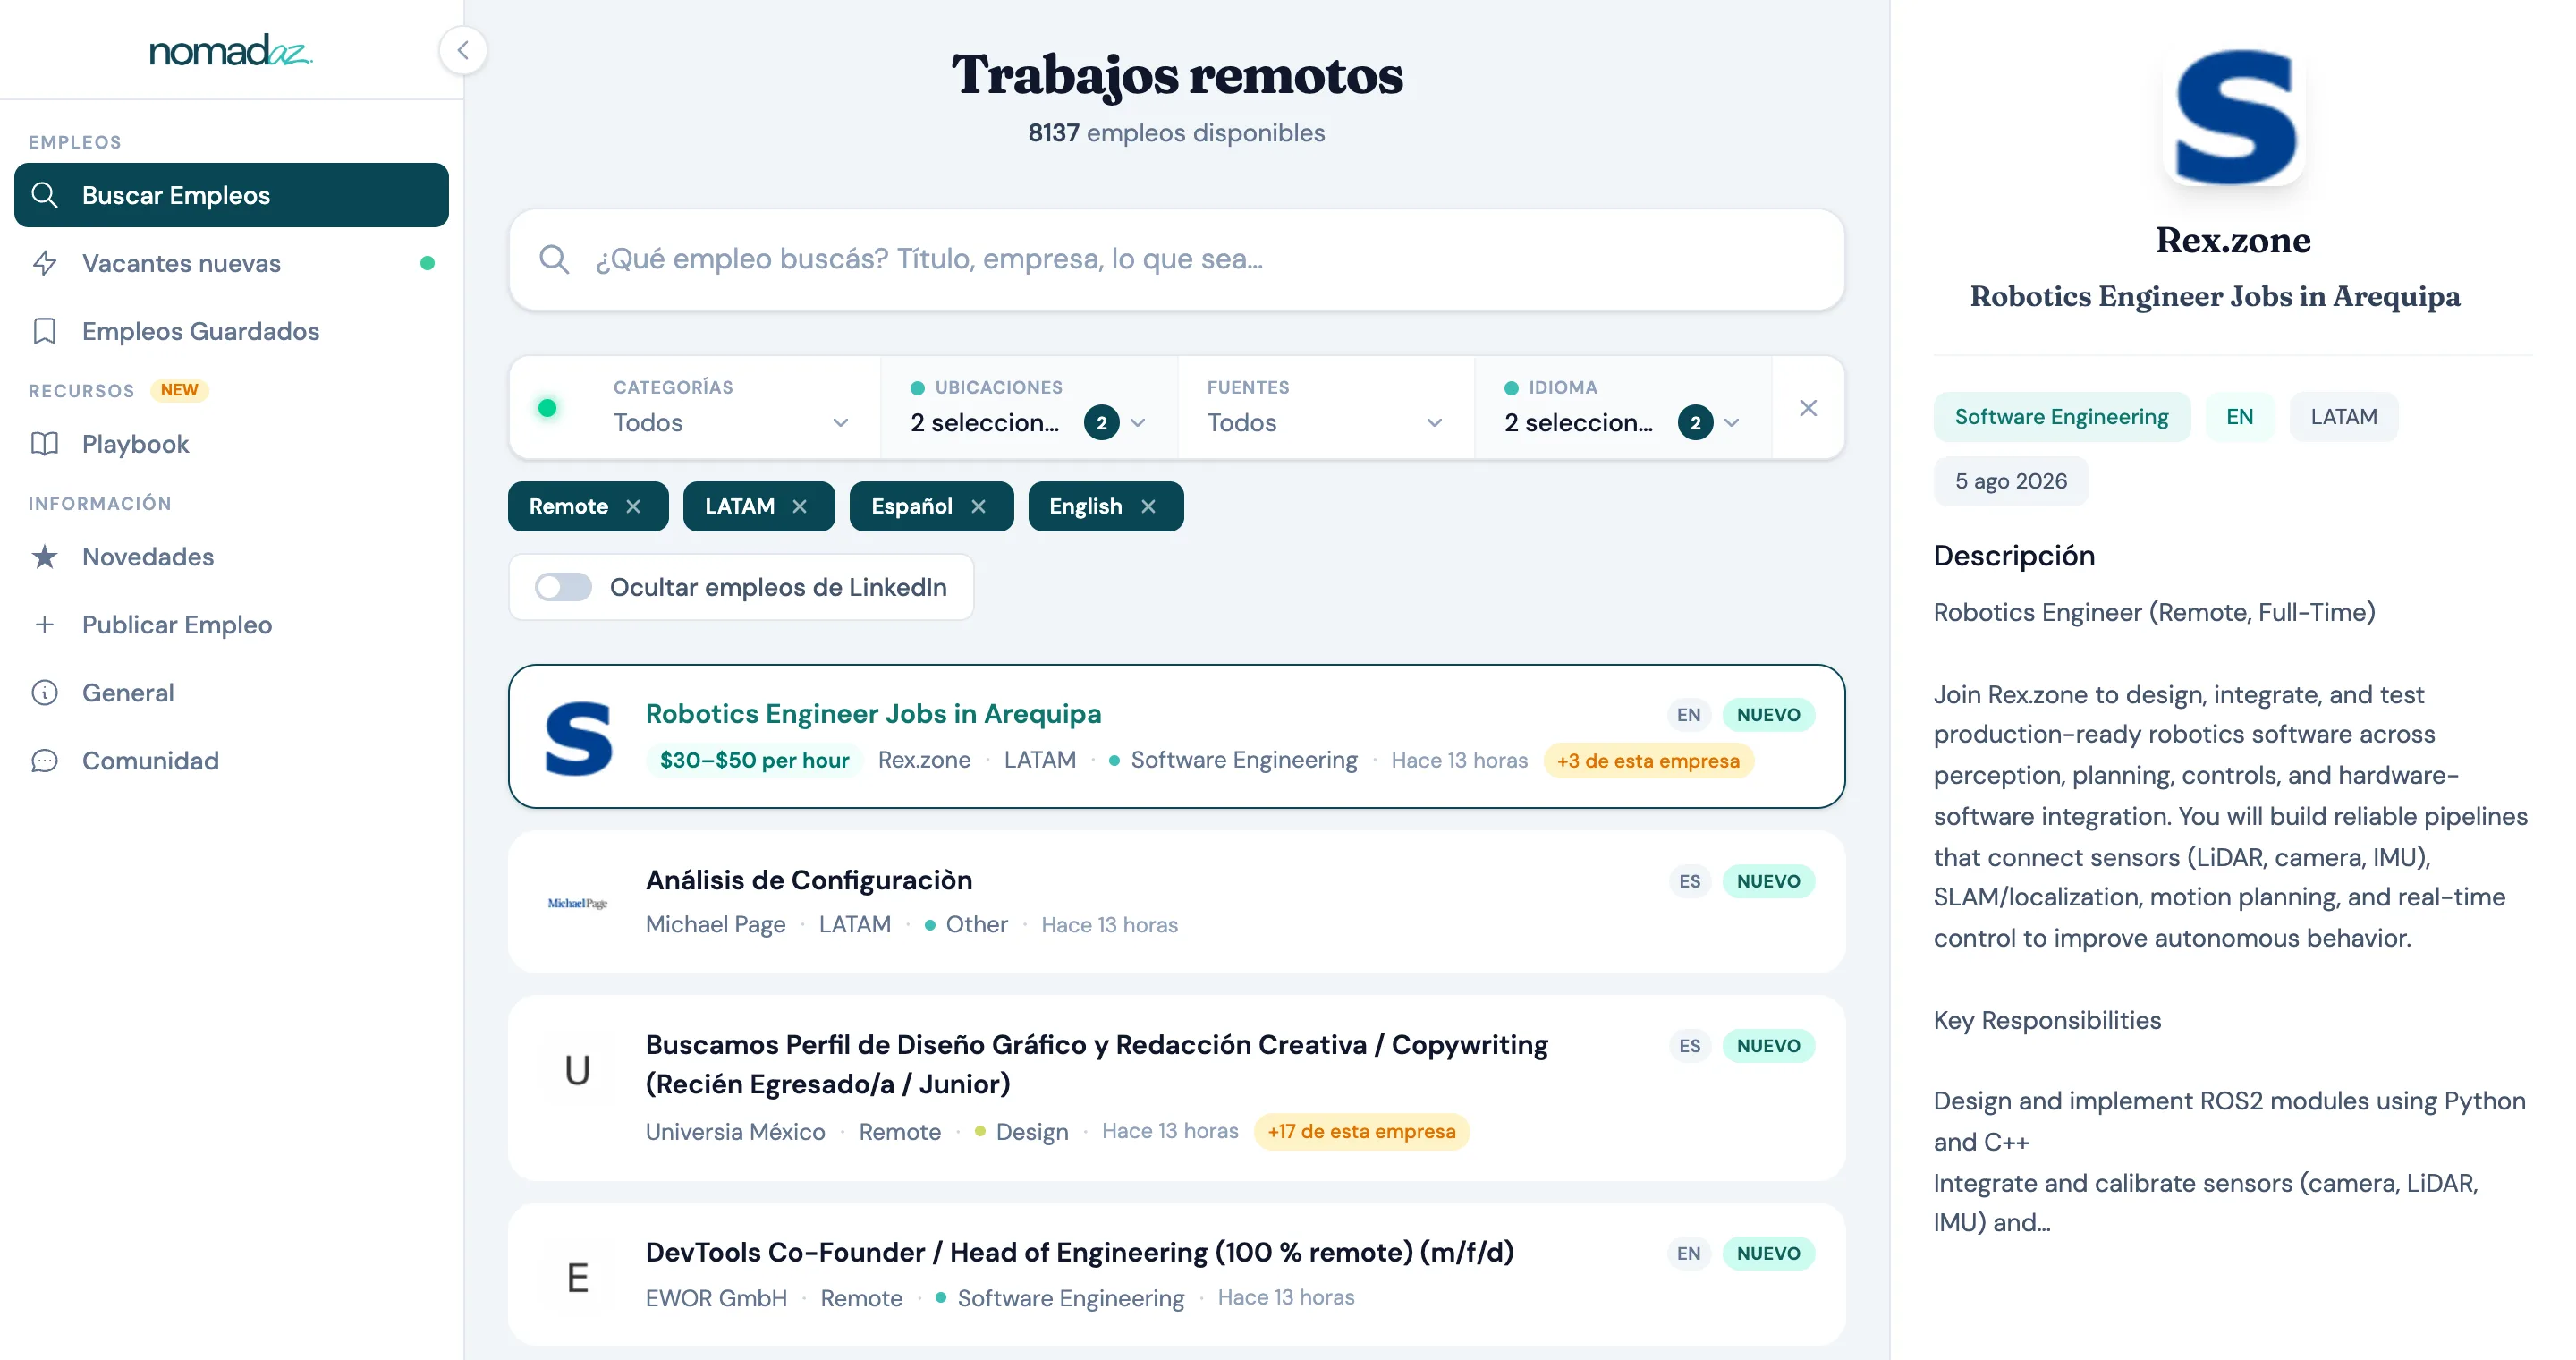
Task: Click the EN language tag in detail panel
Action: point(2239,416)
